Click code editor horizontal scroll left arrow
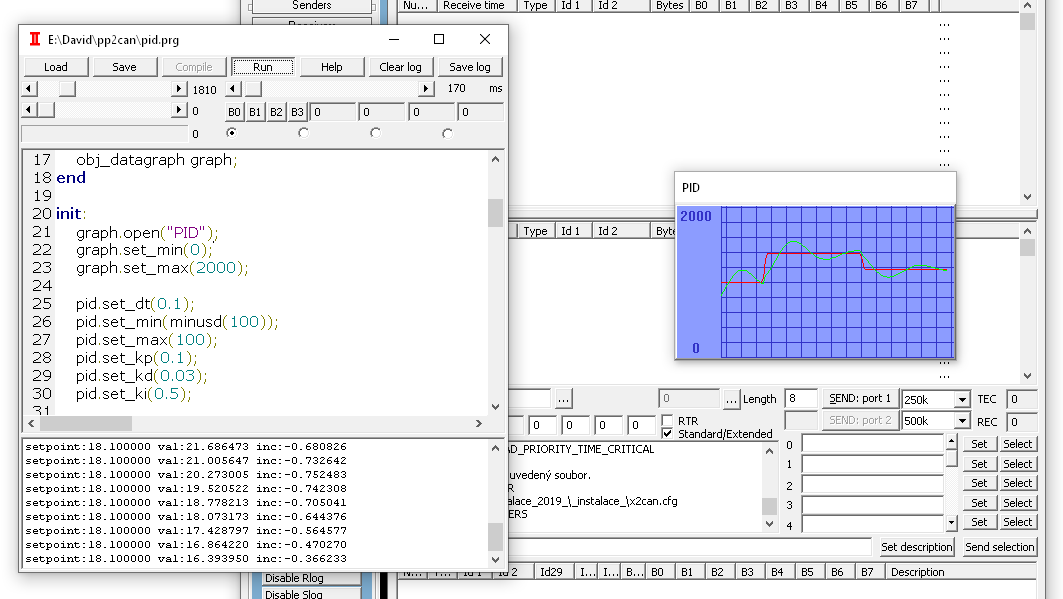 31,424
